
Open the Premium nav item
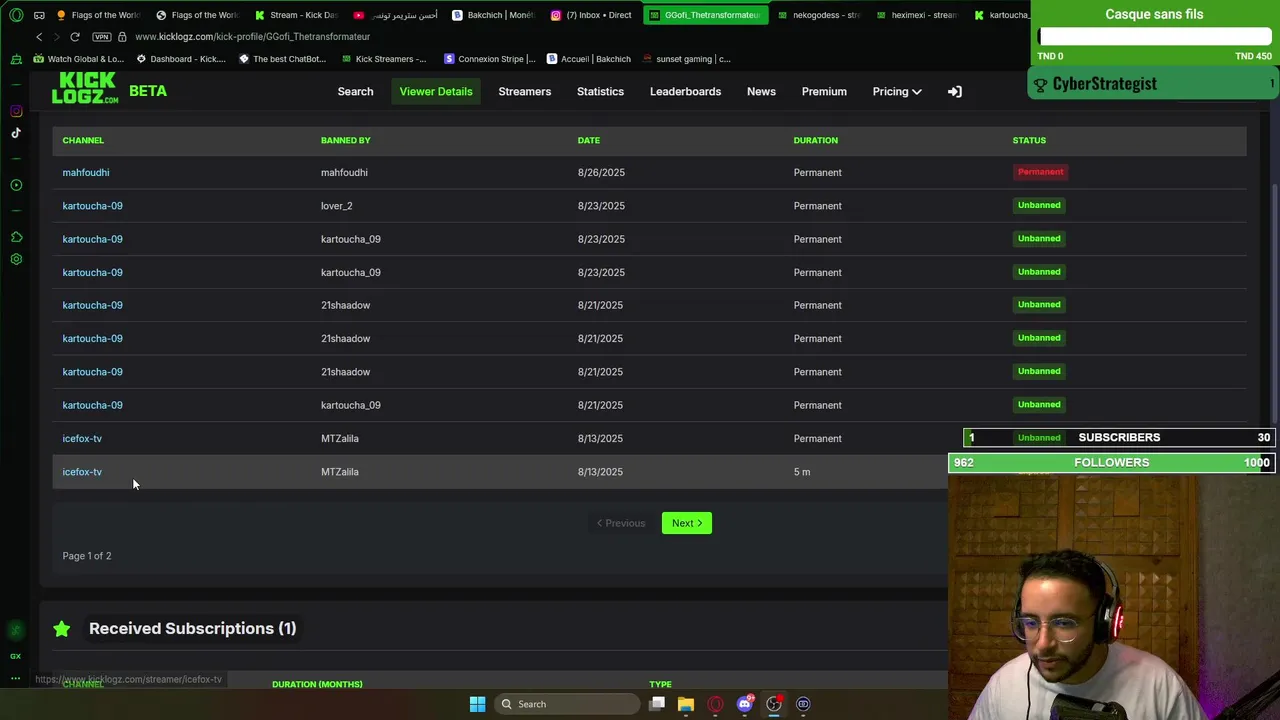pyautogui.click(x=824, y=91)
